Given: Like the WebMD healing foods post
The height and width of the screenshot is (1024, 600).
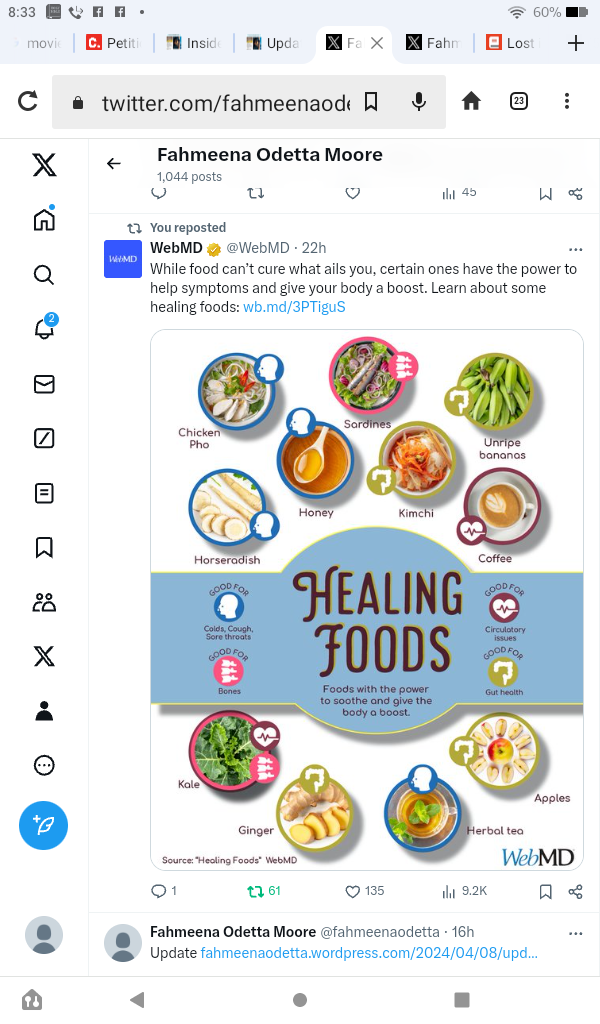Looking at the screenshot, I should coord(352,891).
